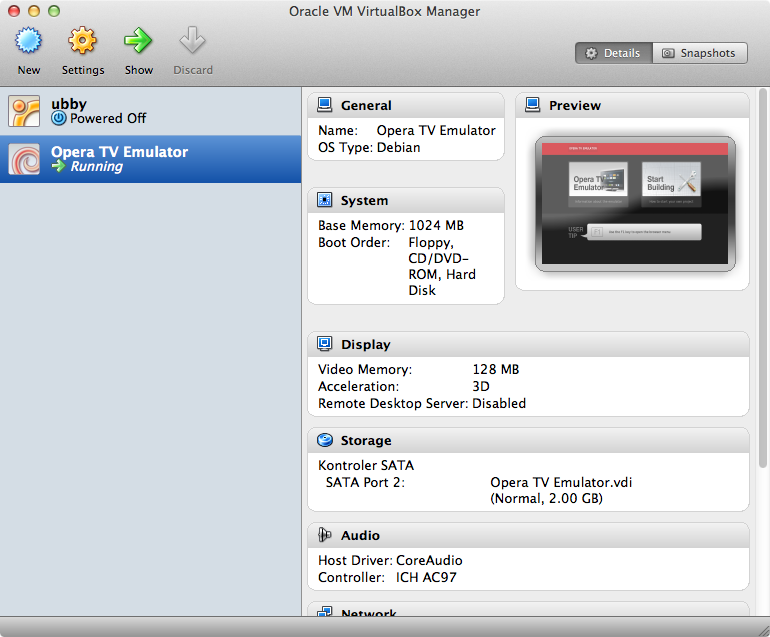The width and height of the screenshot is (770, 637).
Task: Click the General section monitor icon
Action: tap(324, 105)
